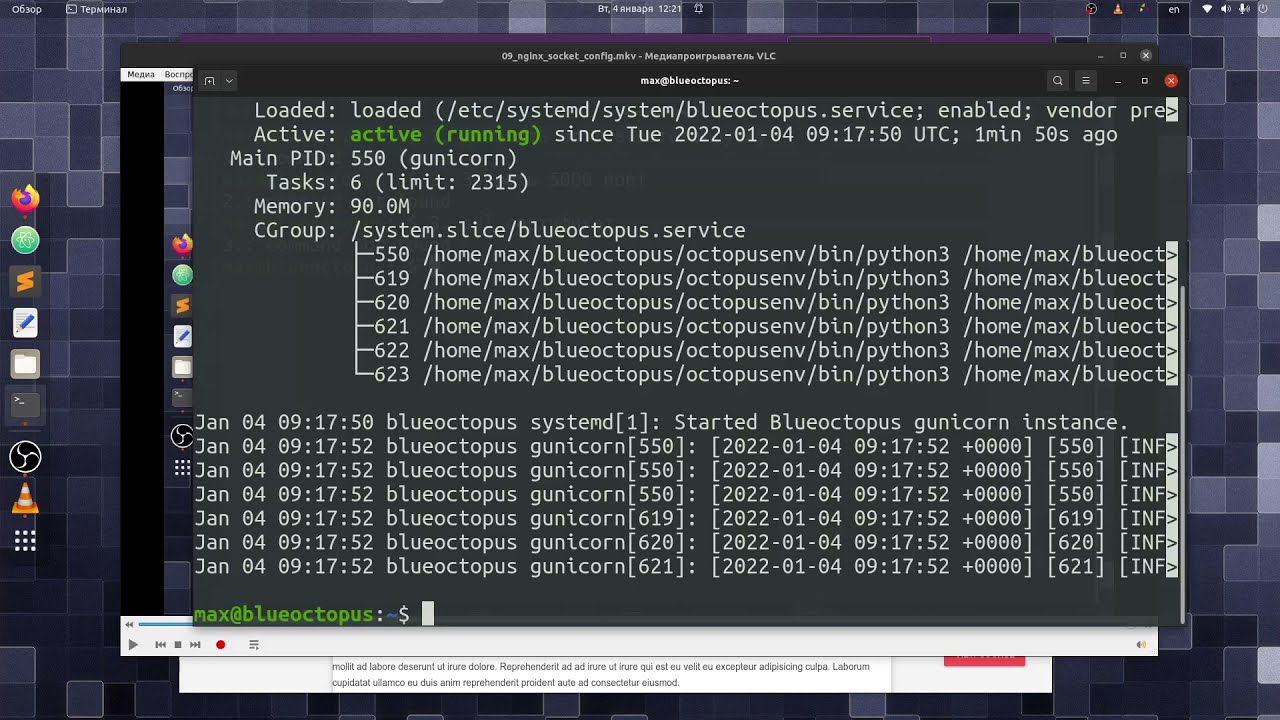Skip to next media in VLC
1280x720 pixels.
[x=195, y=645]
